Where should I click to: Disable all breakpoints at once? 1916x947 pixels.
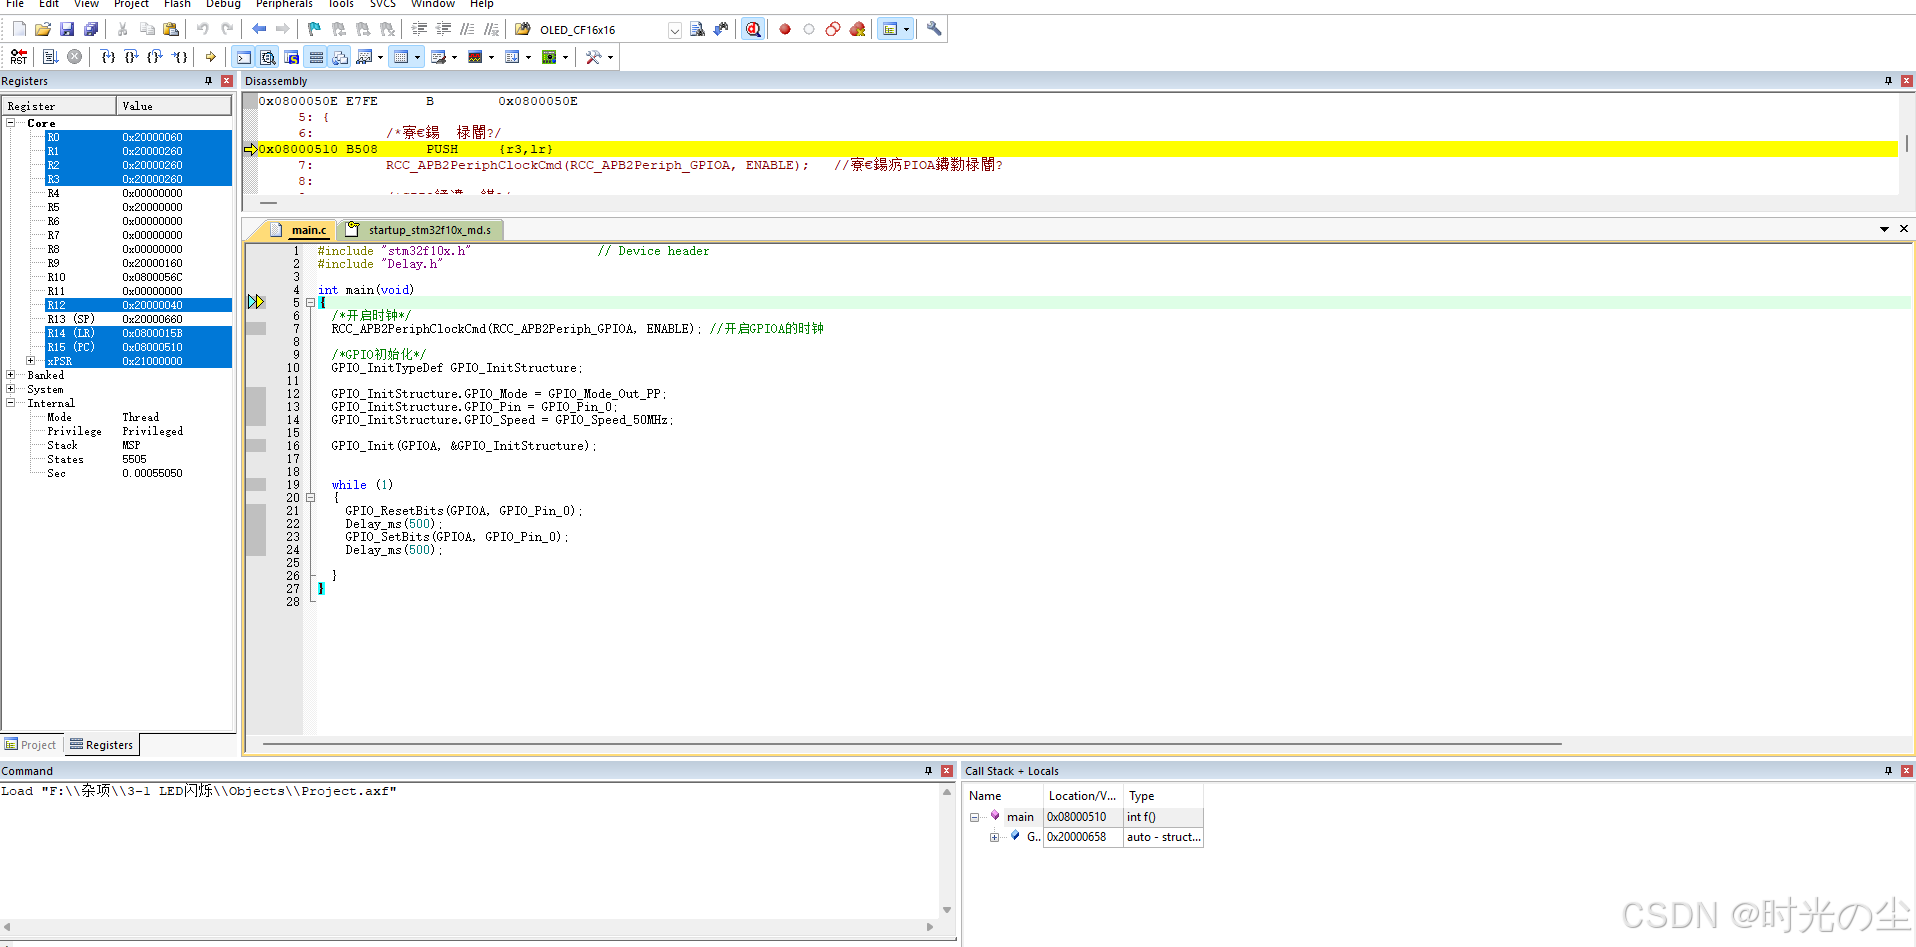pos(833,29)
